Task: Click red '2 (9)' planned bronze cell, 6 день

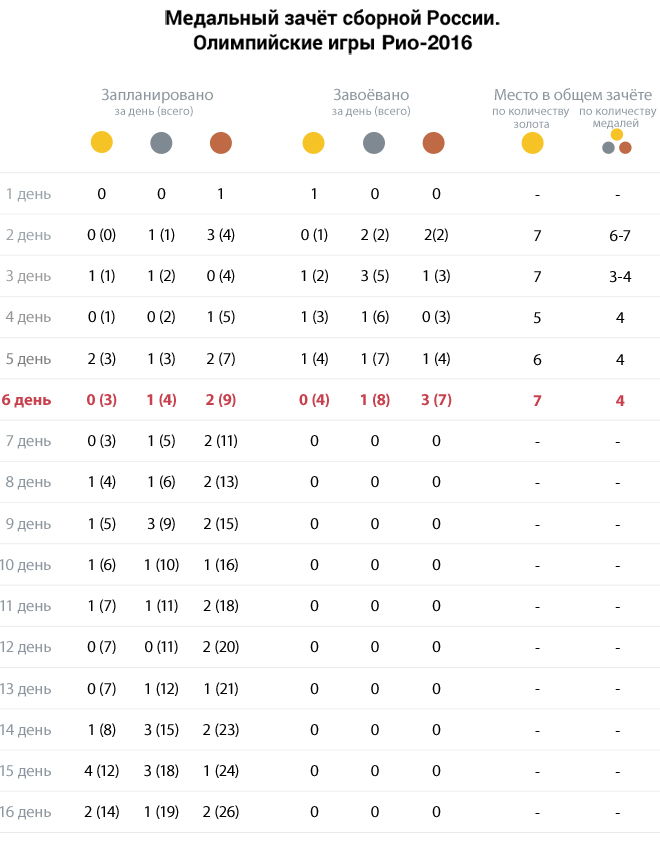Action: point(221,400)
